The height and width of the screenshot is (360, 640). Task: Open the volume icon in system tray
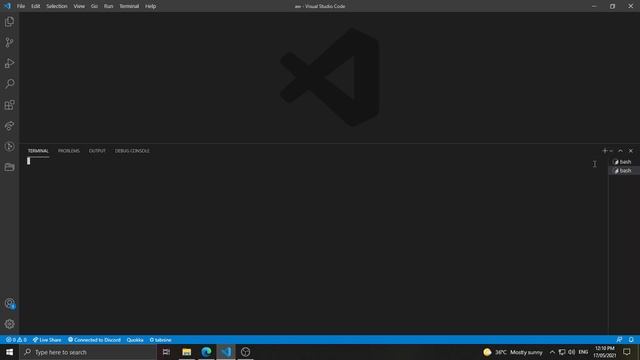click(571, 352)
